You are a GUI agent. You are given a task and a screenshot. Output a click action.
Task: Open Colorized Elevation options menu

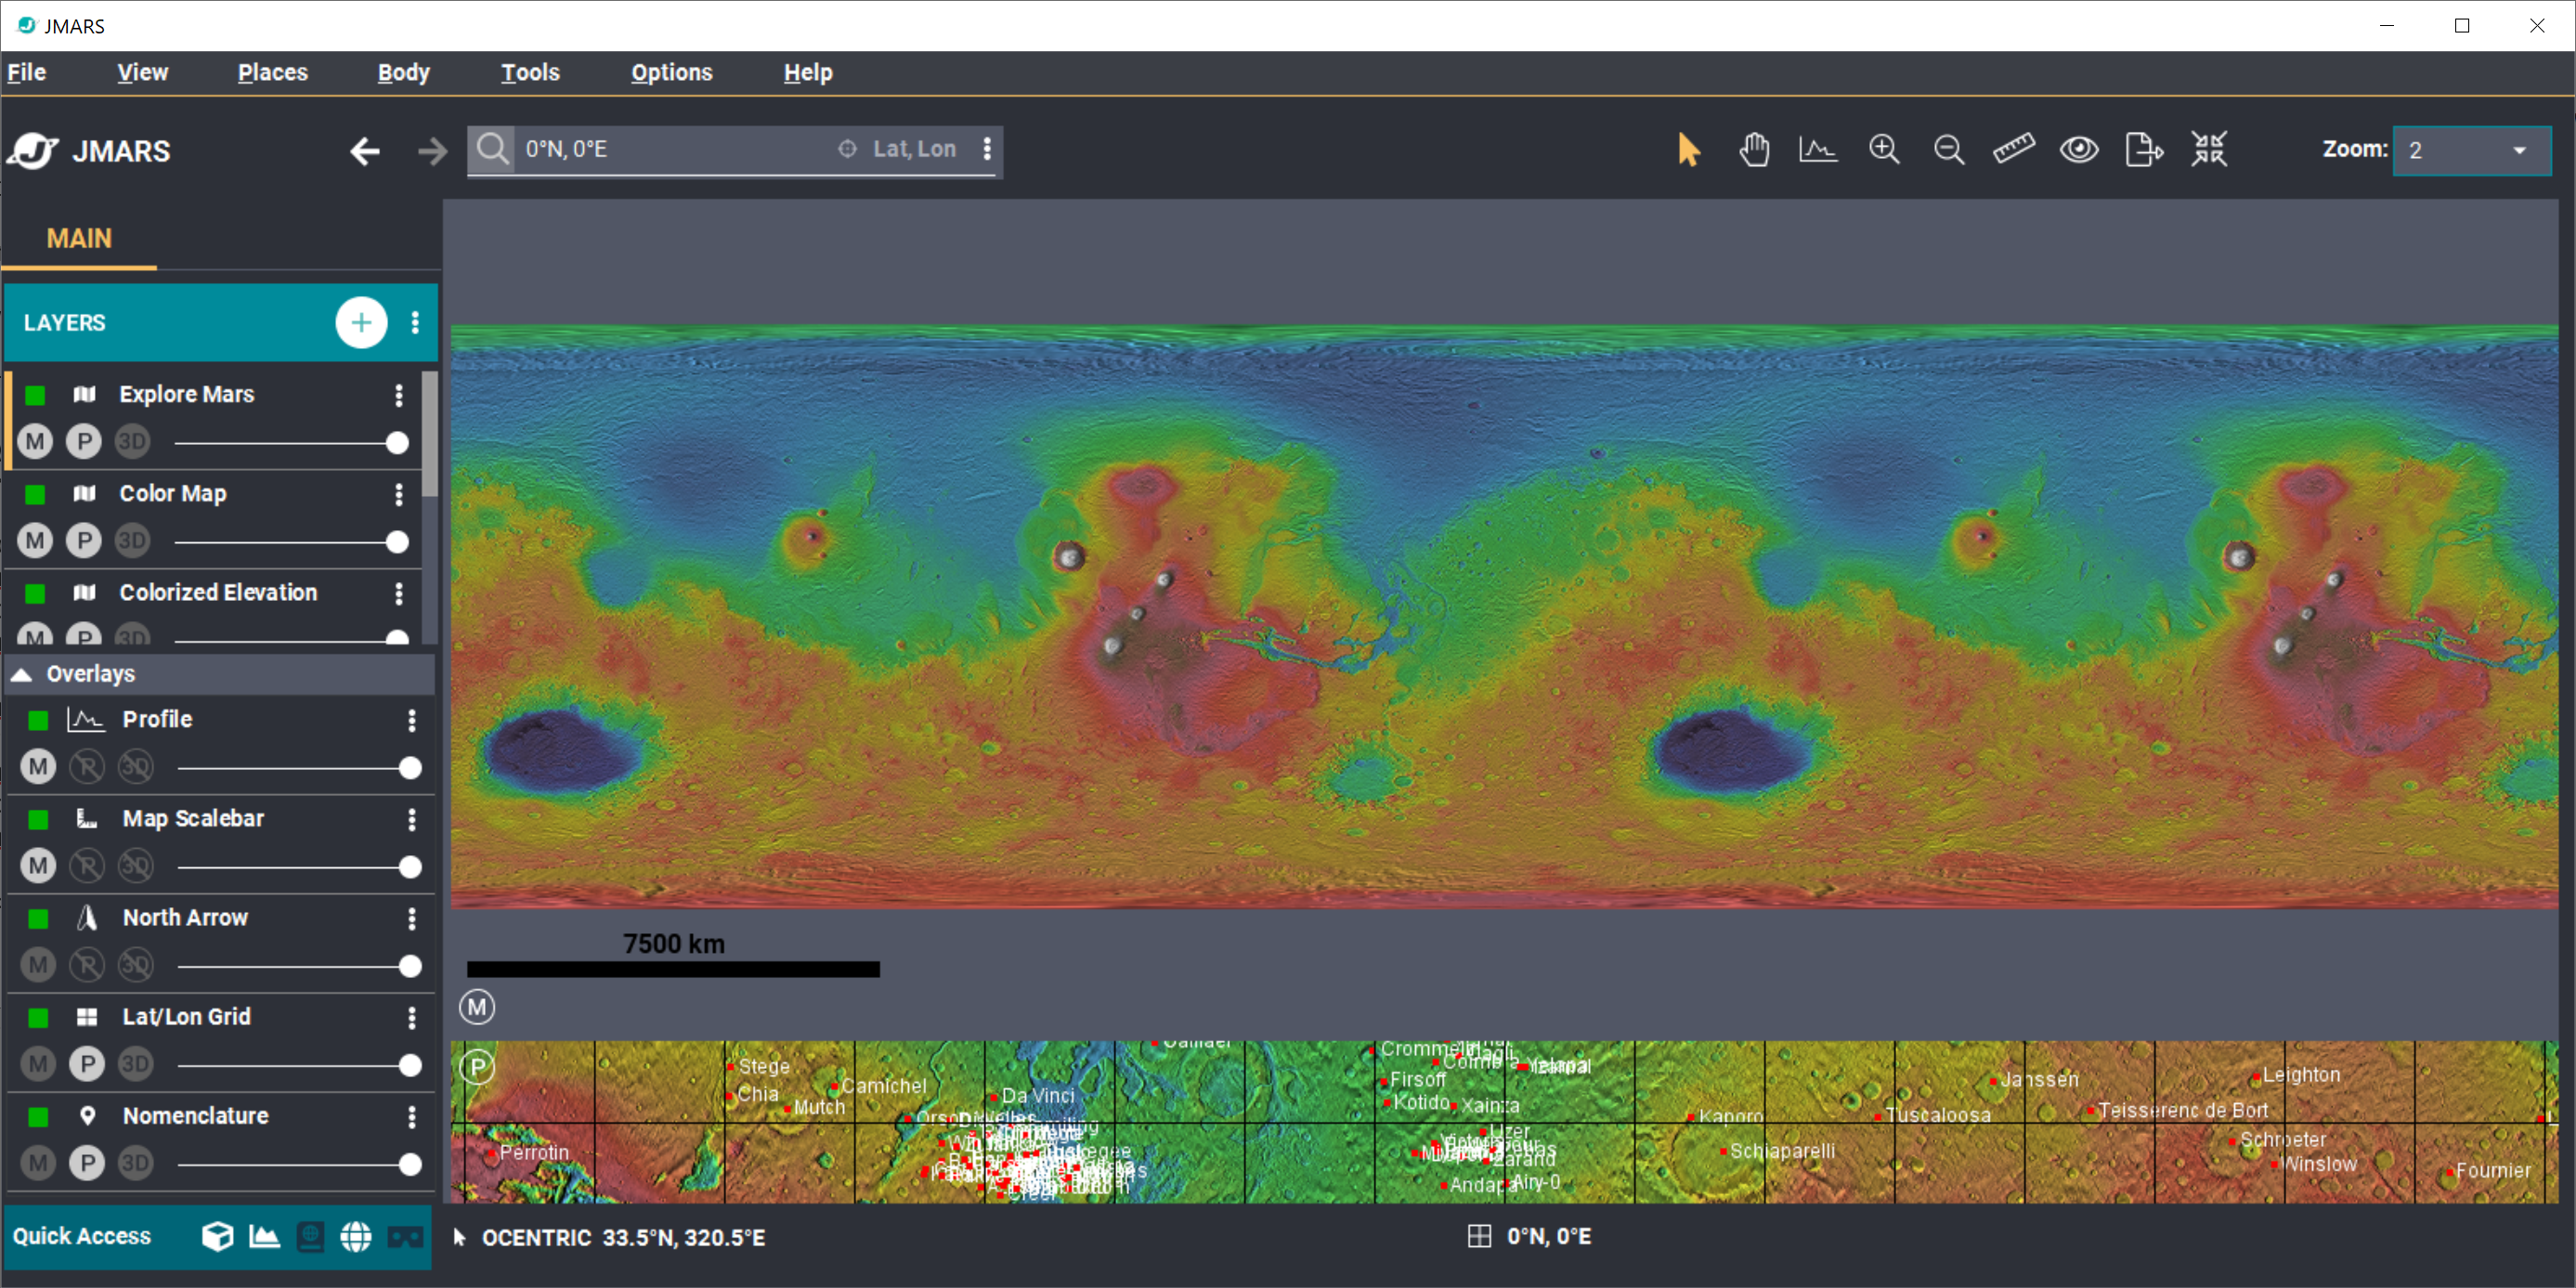click(399, 593)
